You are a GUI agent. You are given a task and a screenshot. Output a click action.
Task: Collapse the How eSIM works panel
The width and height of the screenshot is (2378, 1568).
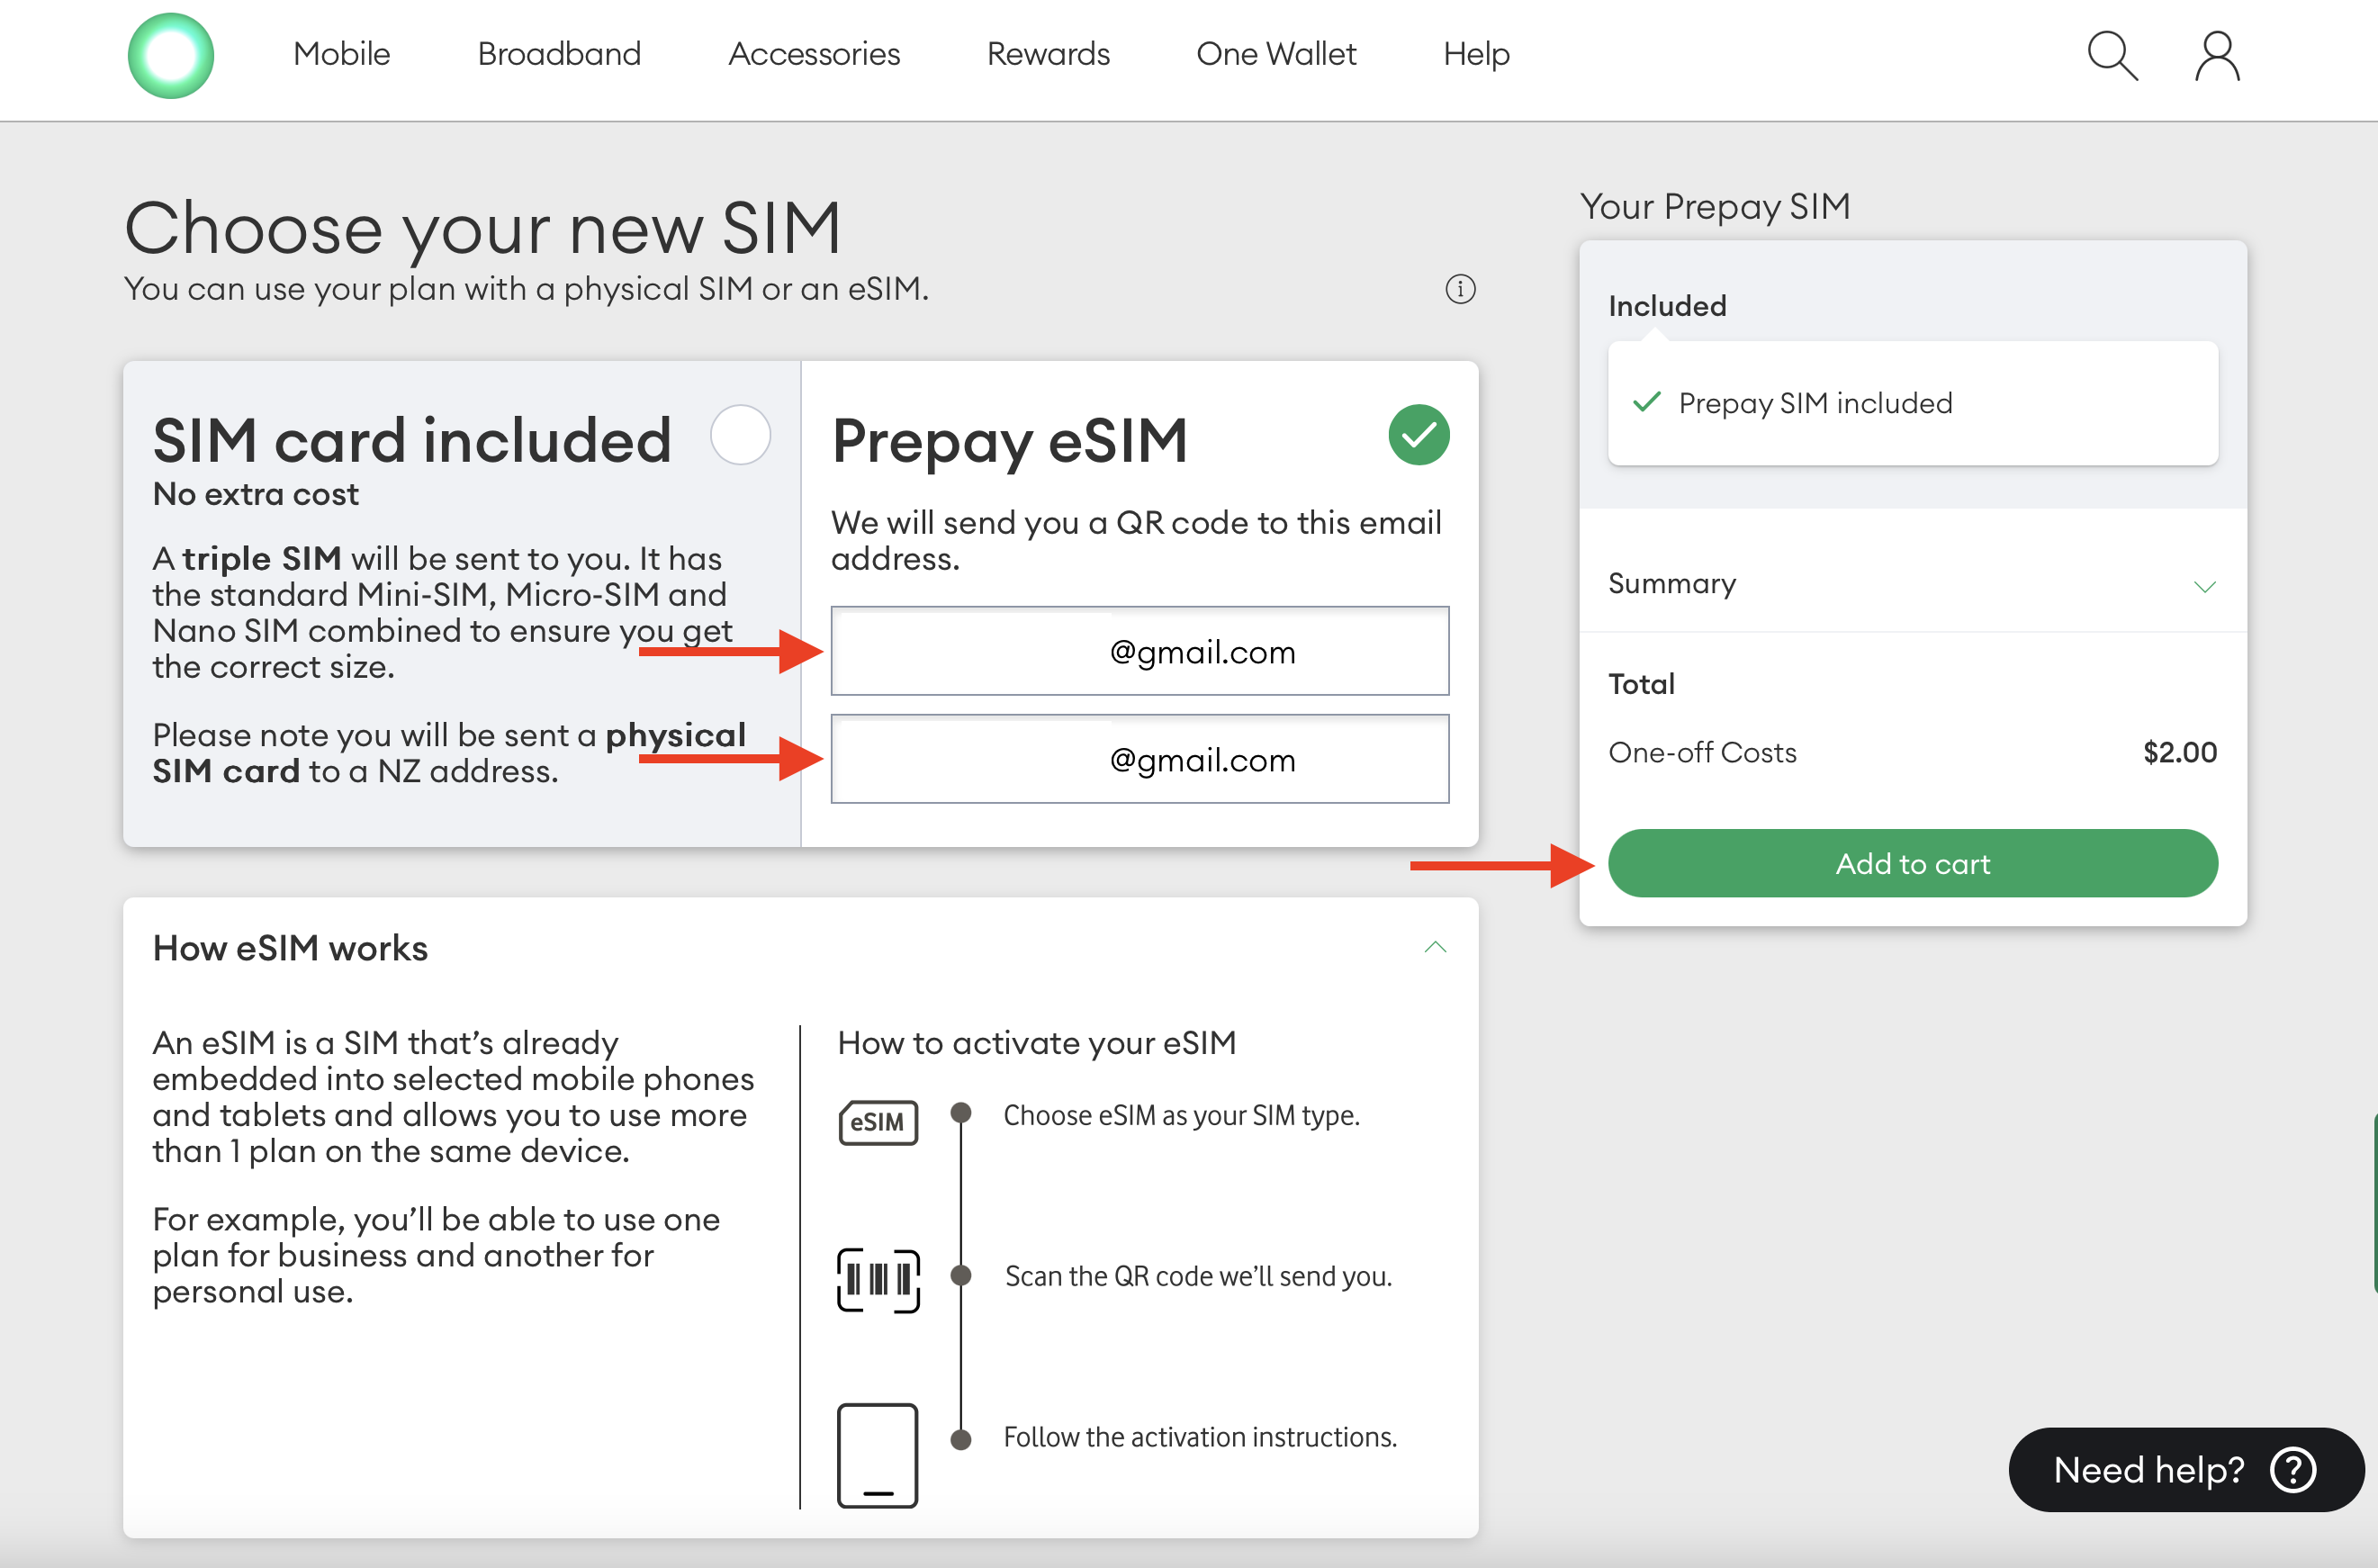pyautogui.click(x=1434, y=947)
